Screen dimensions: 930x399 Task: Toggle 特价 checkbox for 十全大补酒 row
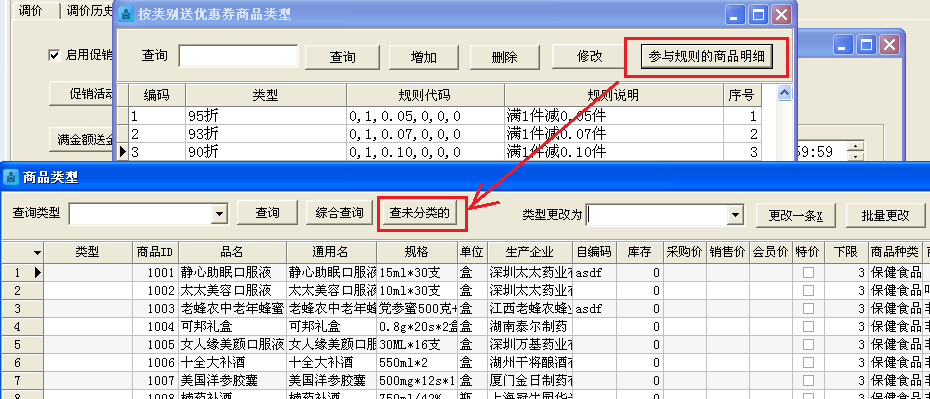tap(808, 362)
